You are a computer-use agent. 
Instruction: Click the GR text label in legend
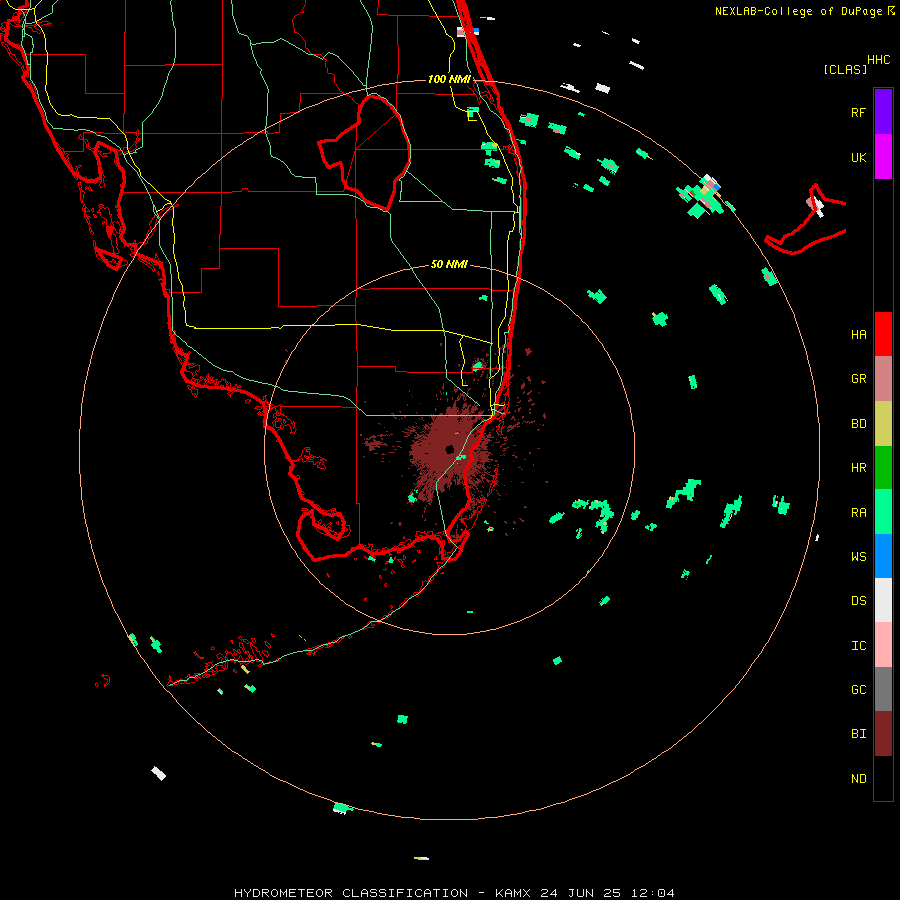coord(858,379)
